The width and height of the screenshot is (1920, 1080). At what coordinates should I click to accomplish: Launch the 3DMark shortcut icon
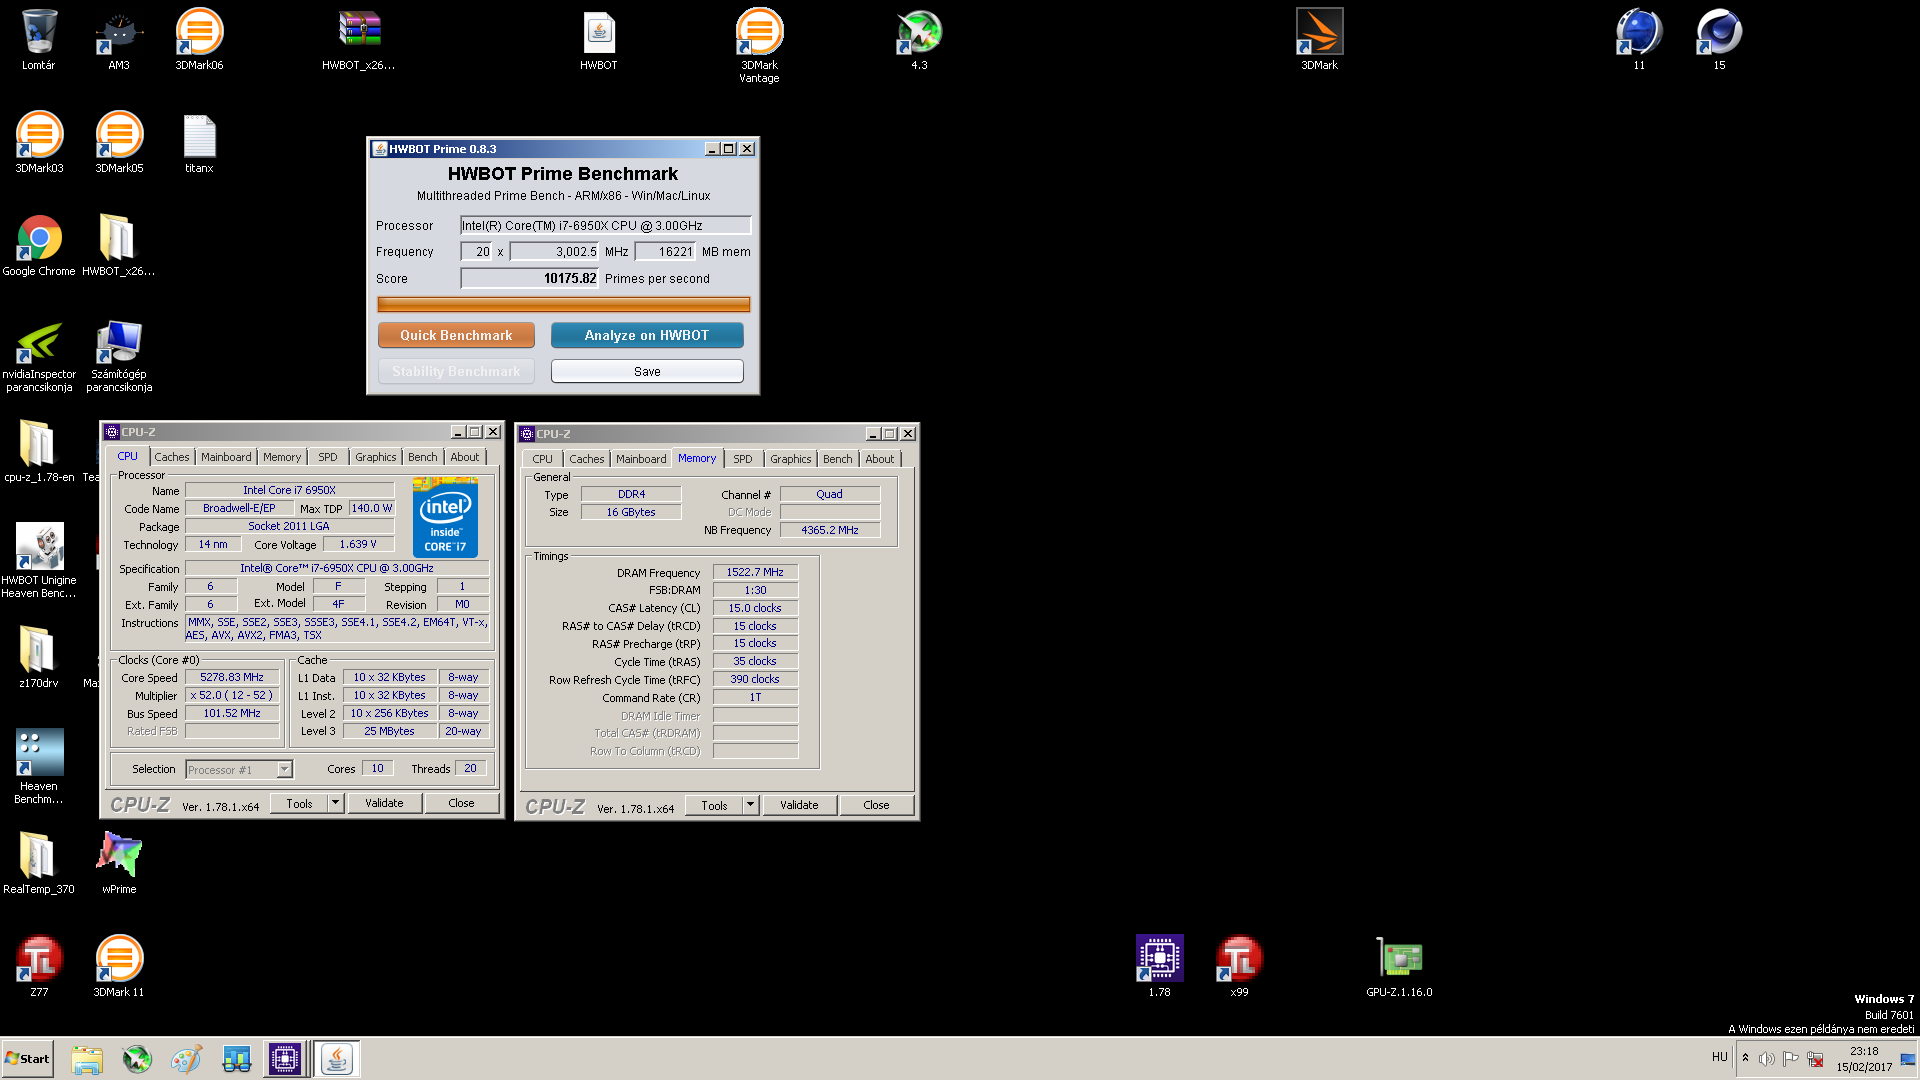pyautogui.click(x=1319, y=40)
